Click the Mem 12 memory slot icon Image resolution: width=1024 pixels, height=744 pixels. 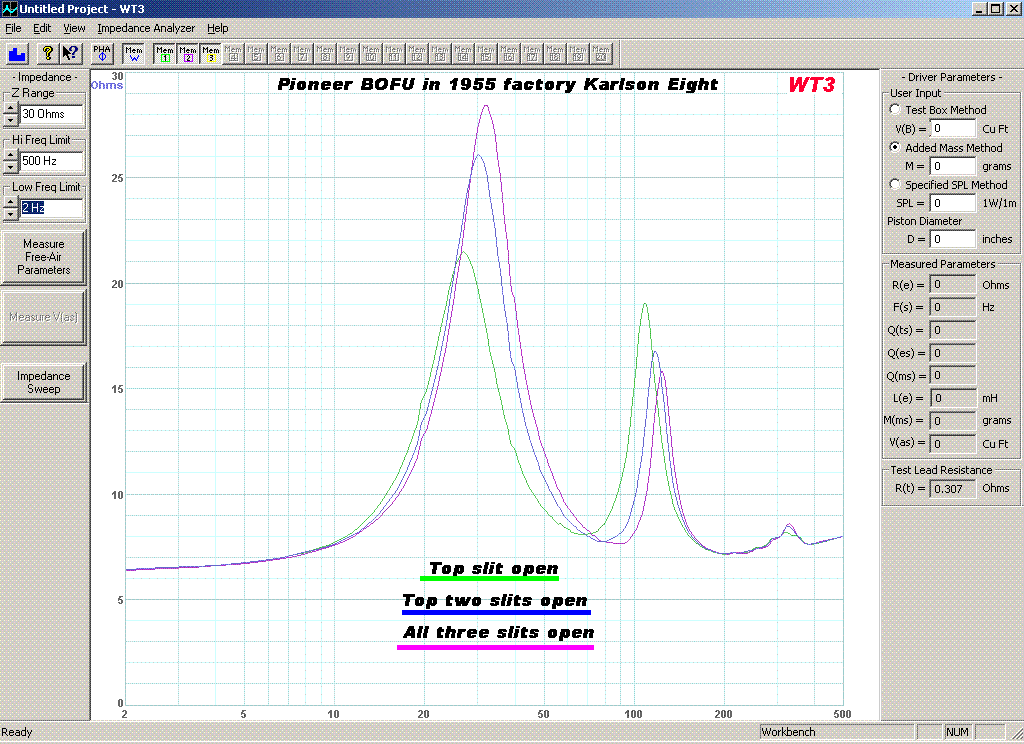click(417, 54)
